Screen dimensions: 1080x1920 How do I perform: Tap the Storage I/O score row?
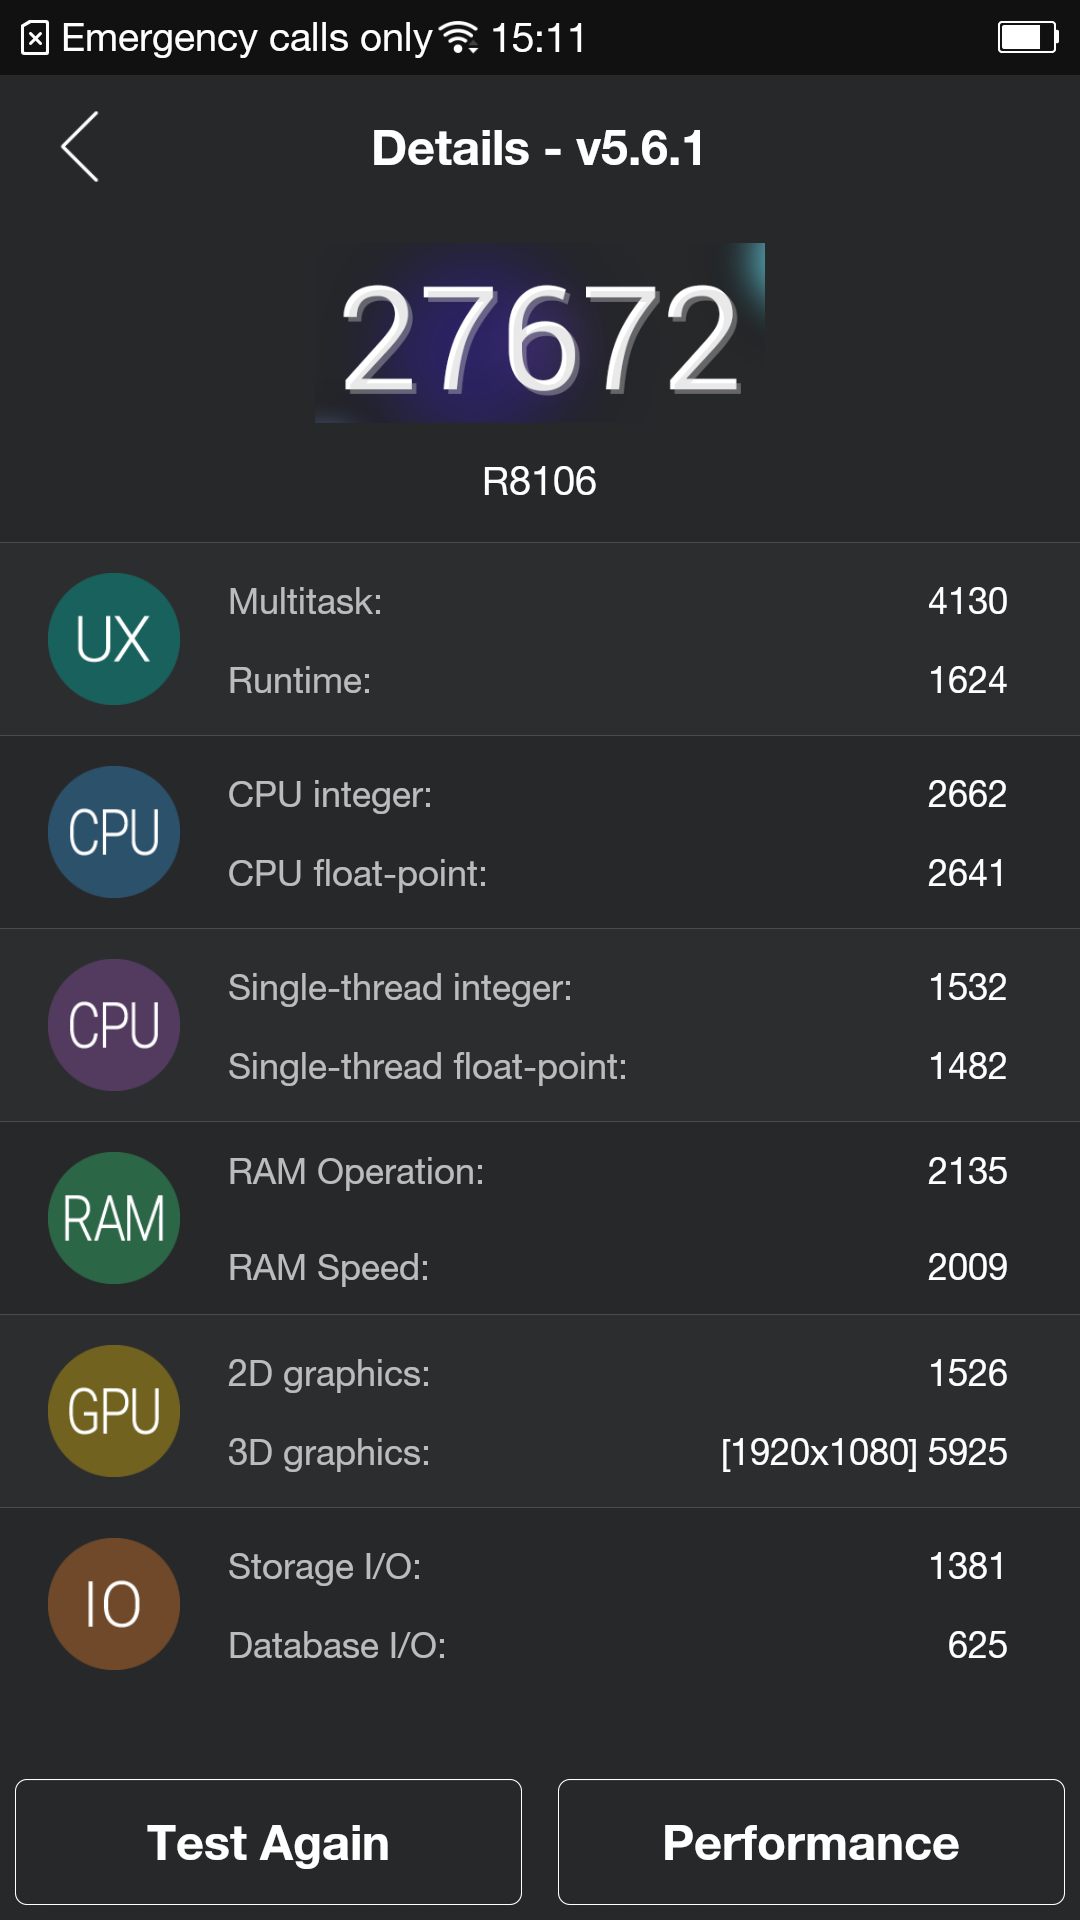click(x=617, y=1566)
